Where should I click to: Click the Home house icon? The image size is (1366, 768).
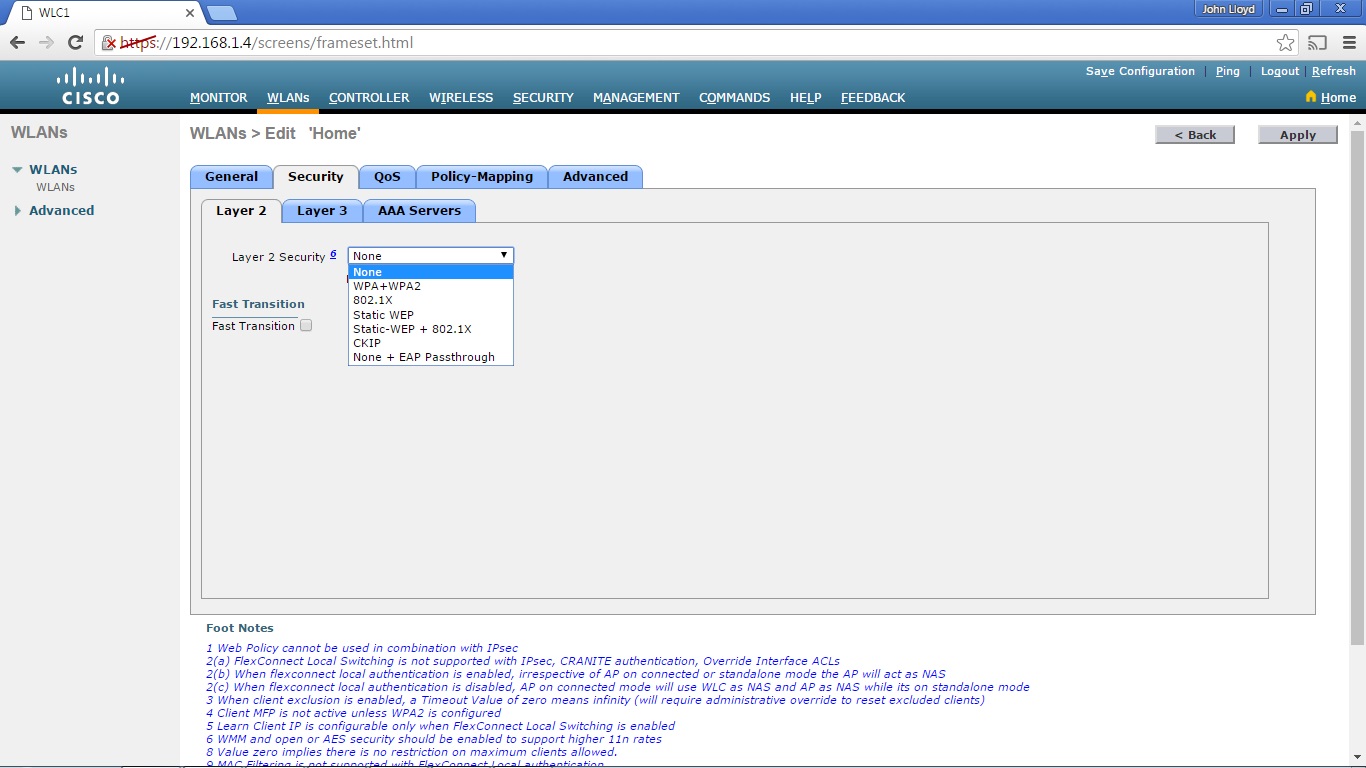(x=1311, y=97)
